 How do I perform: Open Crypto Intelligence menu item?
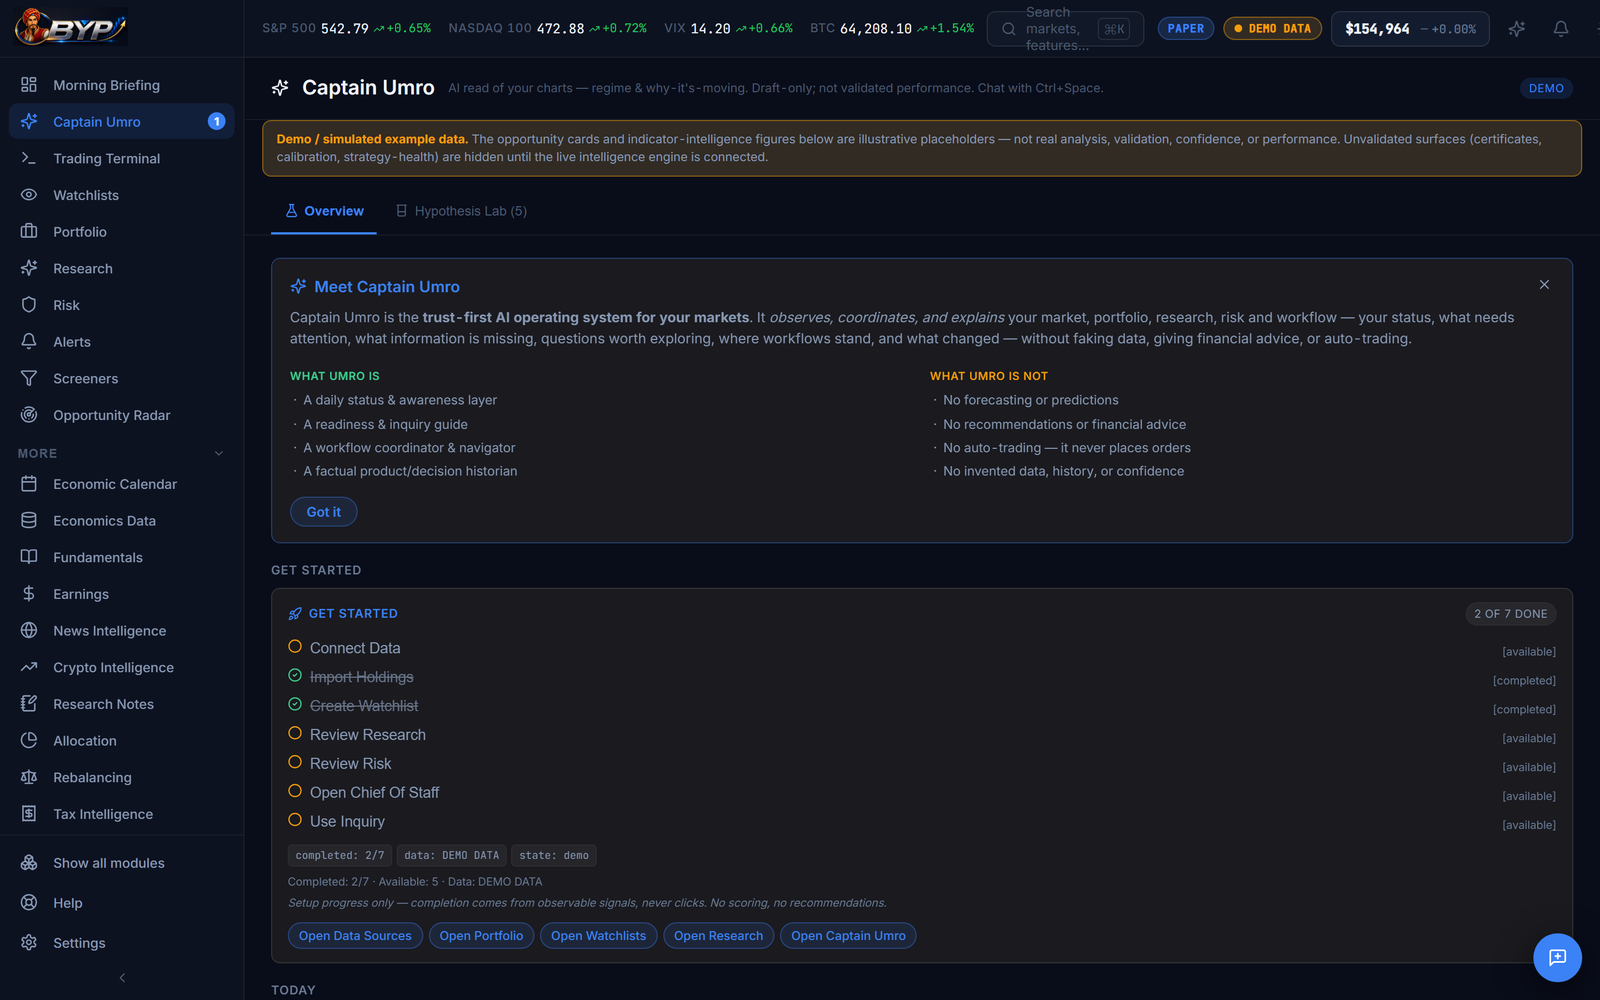(x=122, y=667)
